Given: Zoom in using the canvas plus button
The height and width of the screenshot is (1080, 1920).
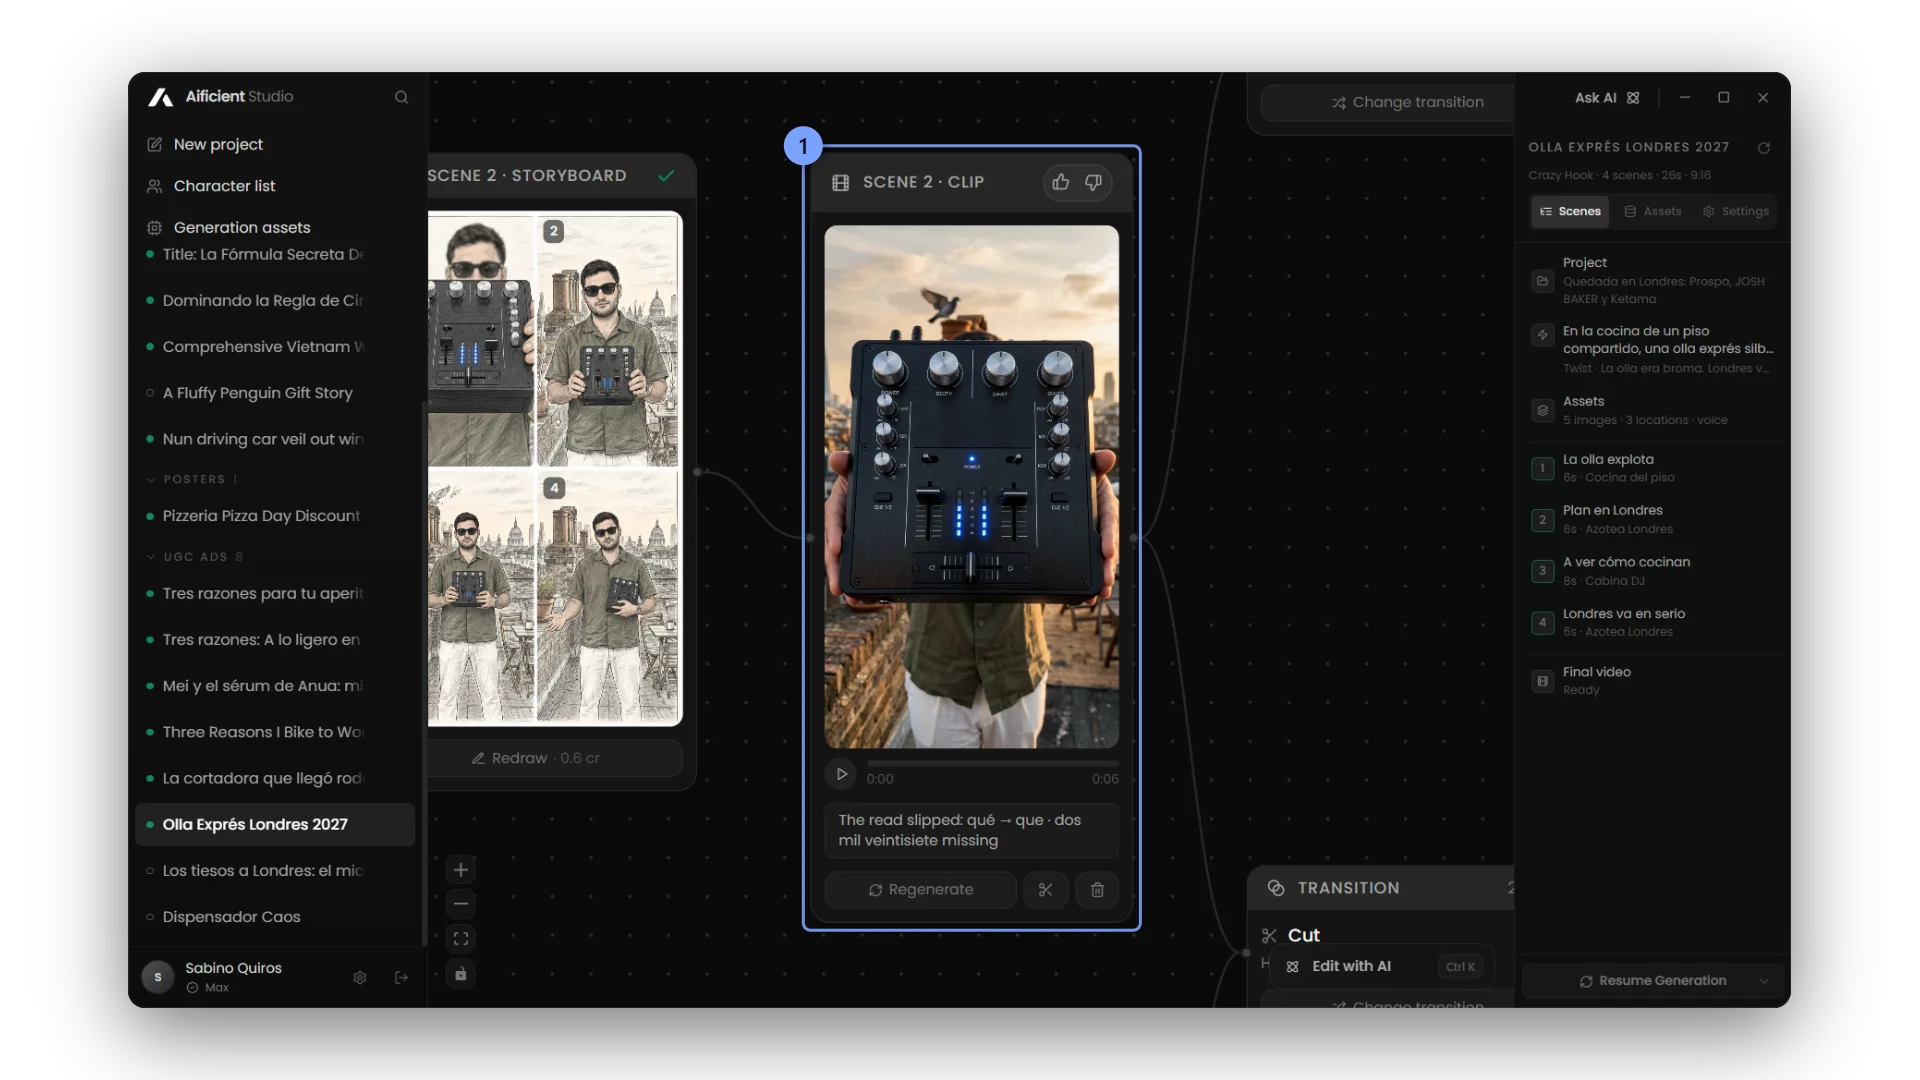Looking at the screenshot, I should [461, 870].
